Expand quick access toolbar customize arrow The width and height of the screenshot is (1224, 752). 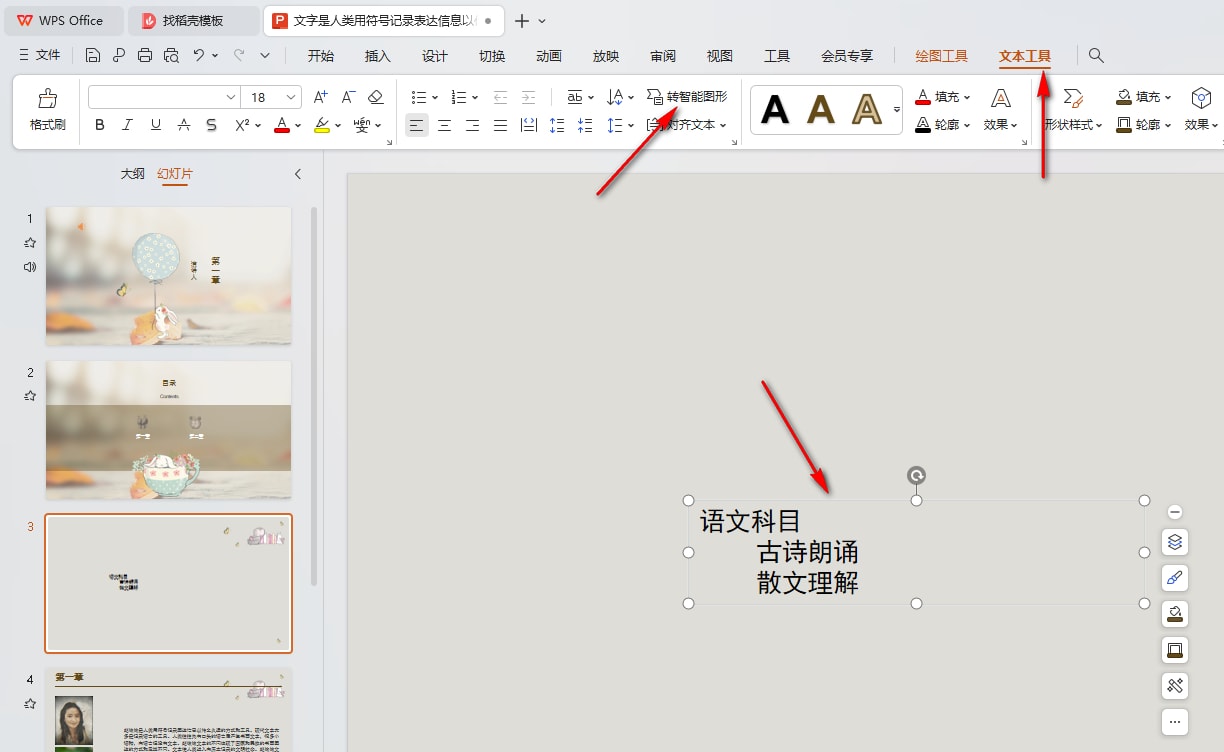point(265,56)
